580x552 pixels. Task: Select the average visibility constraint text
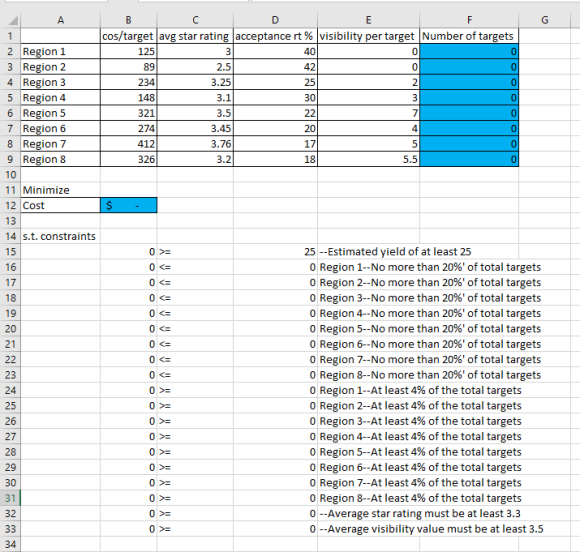click(431, 529)
